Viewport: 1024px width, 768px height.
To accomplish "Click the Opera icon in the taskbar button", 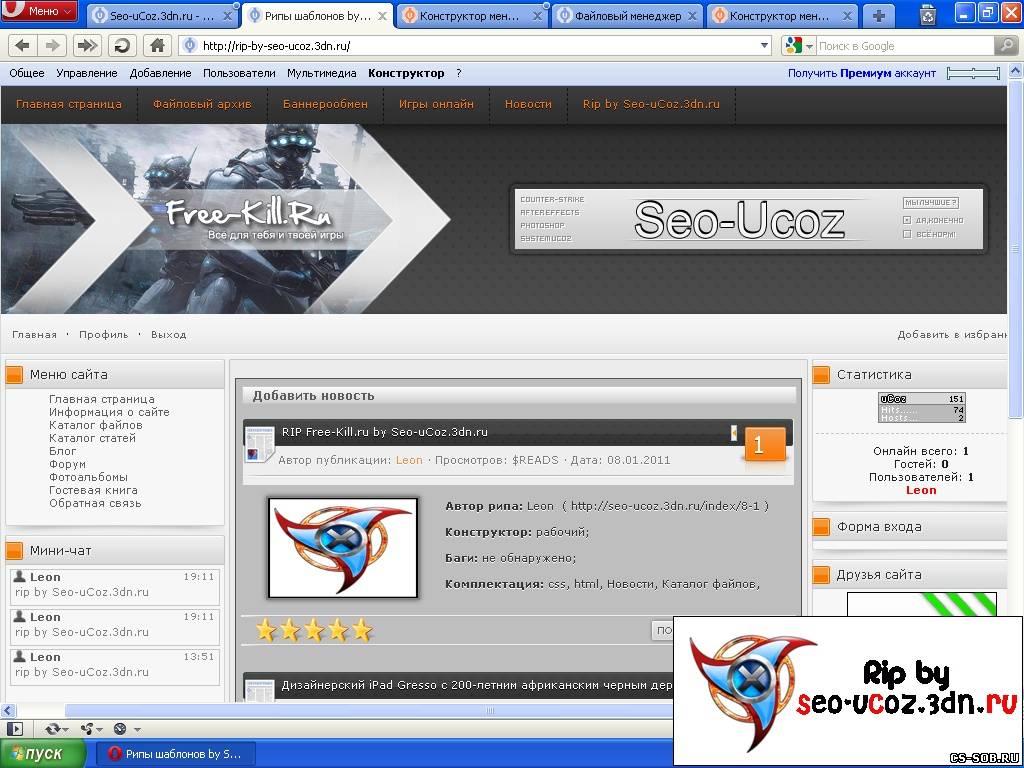I will [115, 754].
